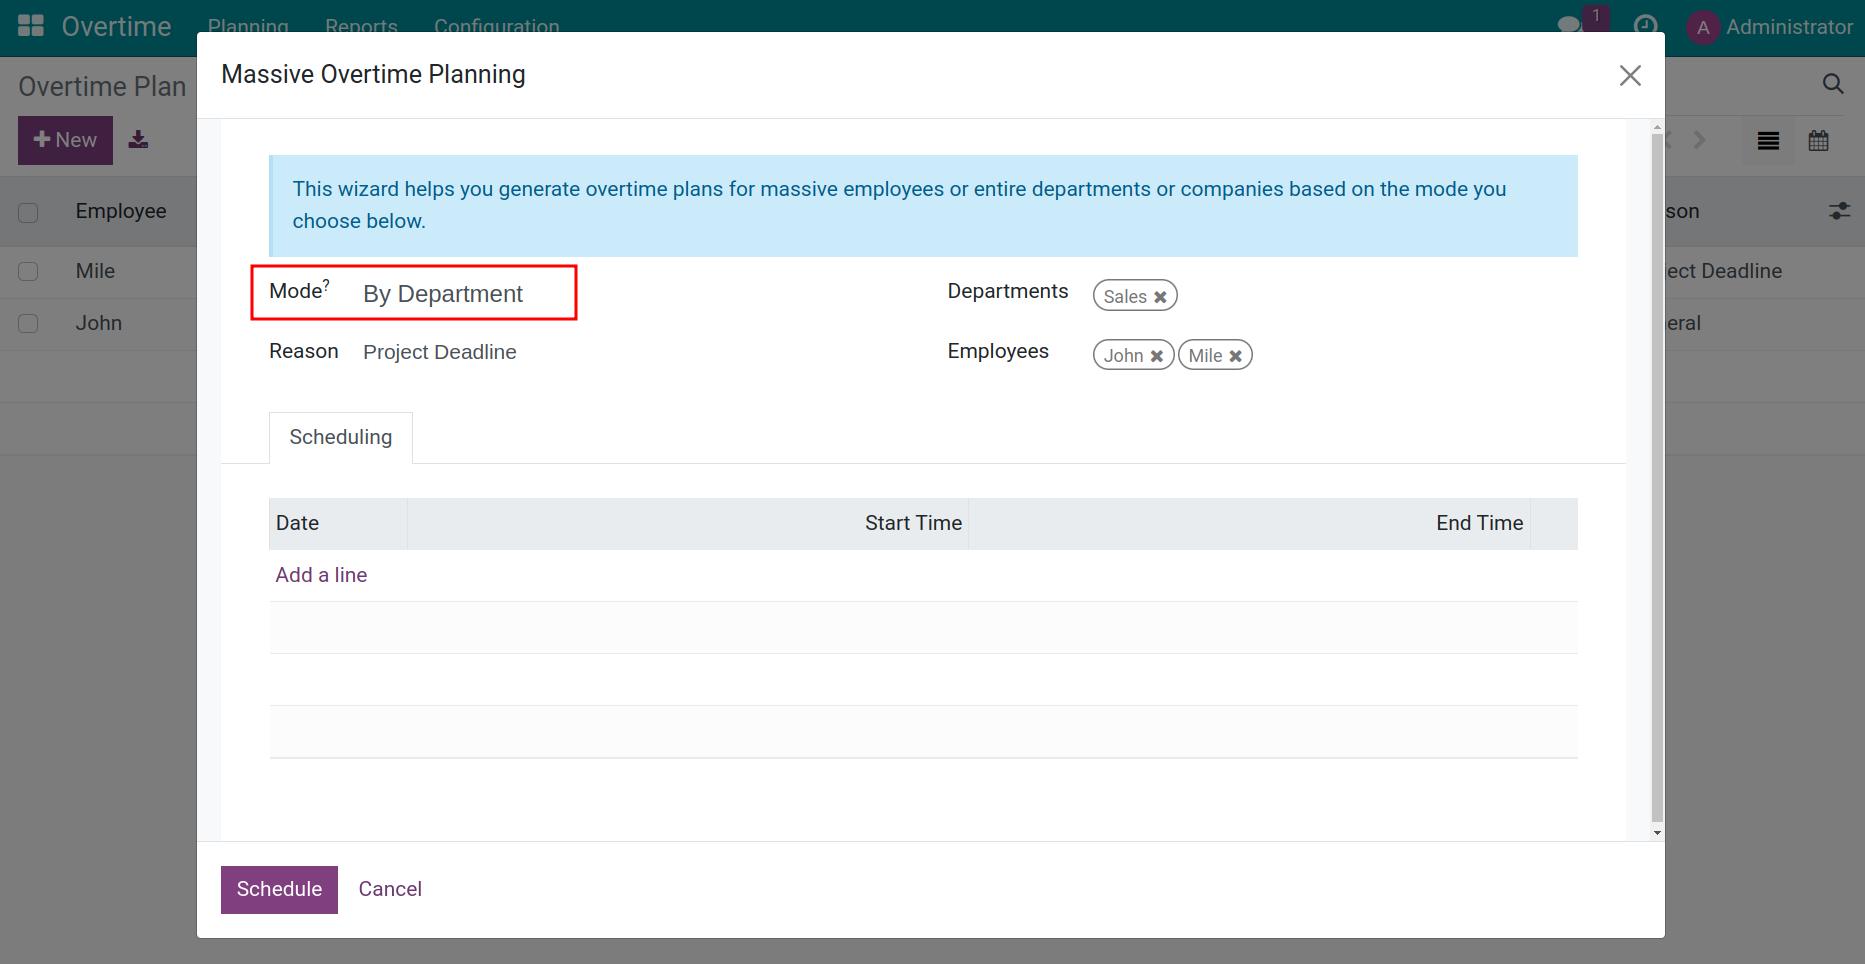Select the checkbox for the John row
This screenshot has width=1865, height=964.
[28, 324]
